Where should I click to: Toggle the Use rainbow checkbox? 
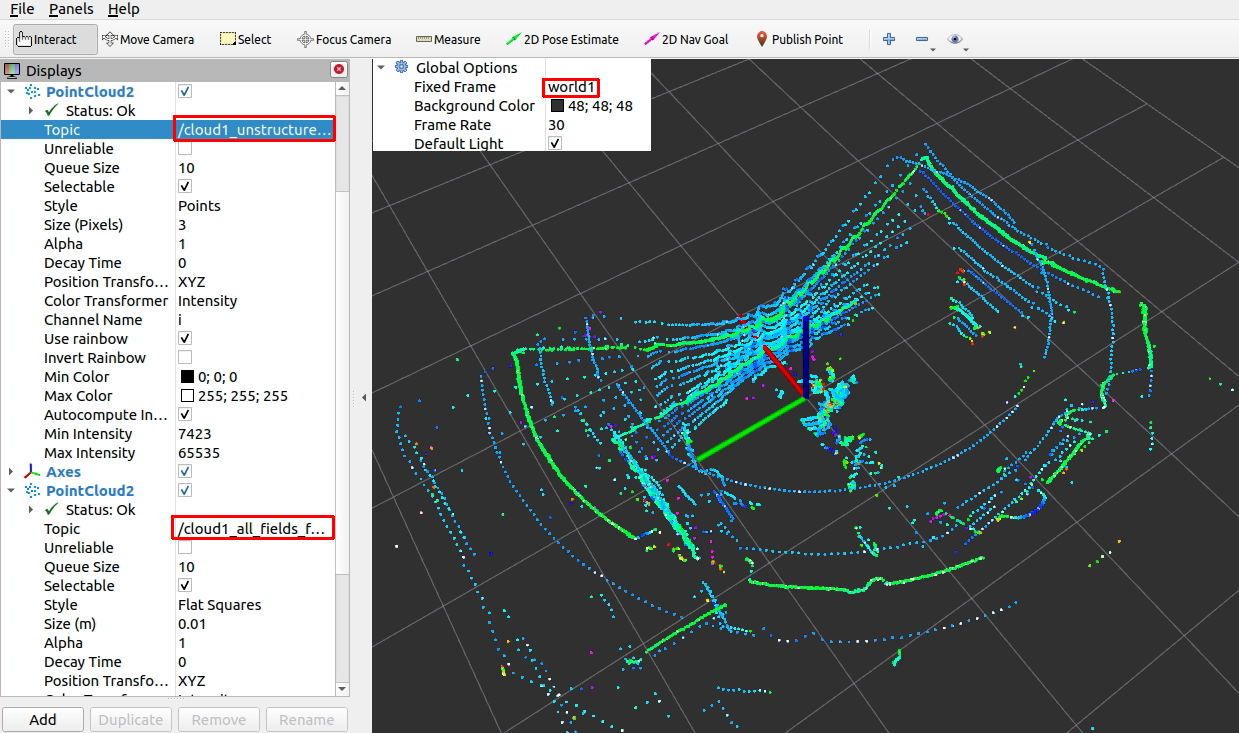(x=185, y=339)
